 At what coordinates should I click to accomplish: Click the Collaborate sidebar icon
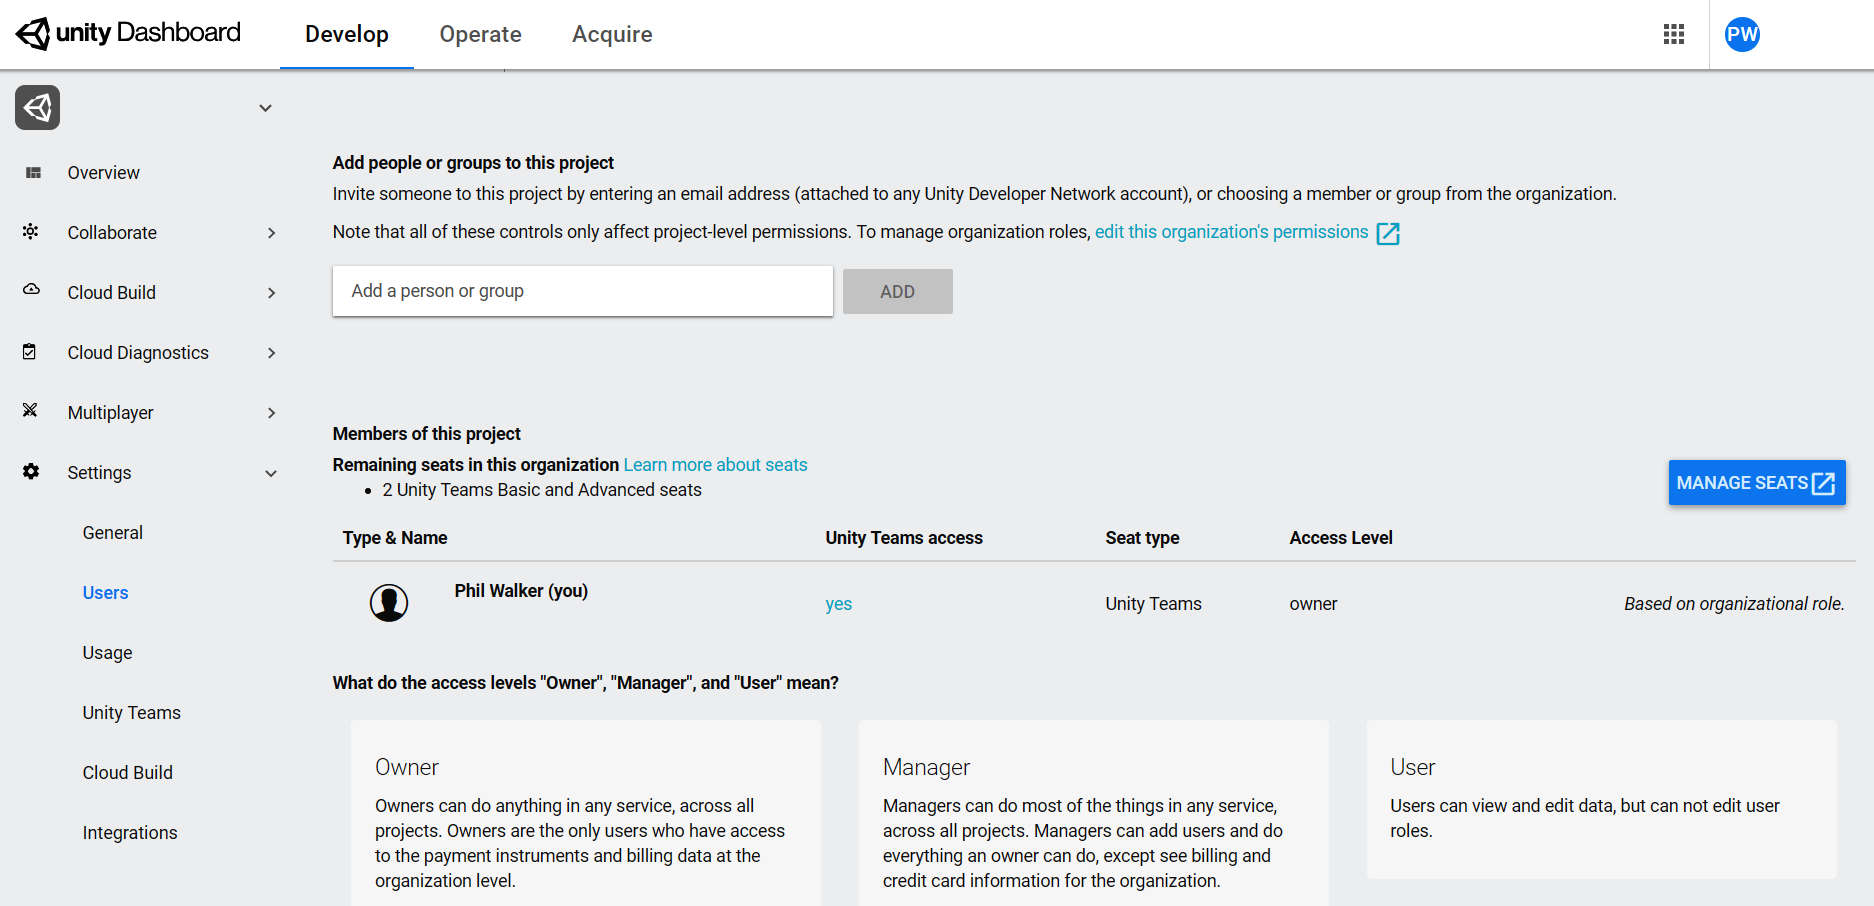[x=31, y=231]
